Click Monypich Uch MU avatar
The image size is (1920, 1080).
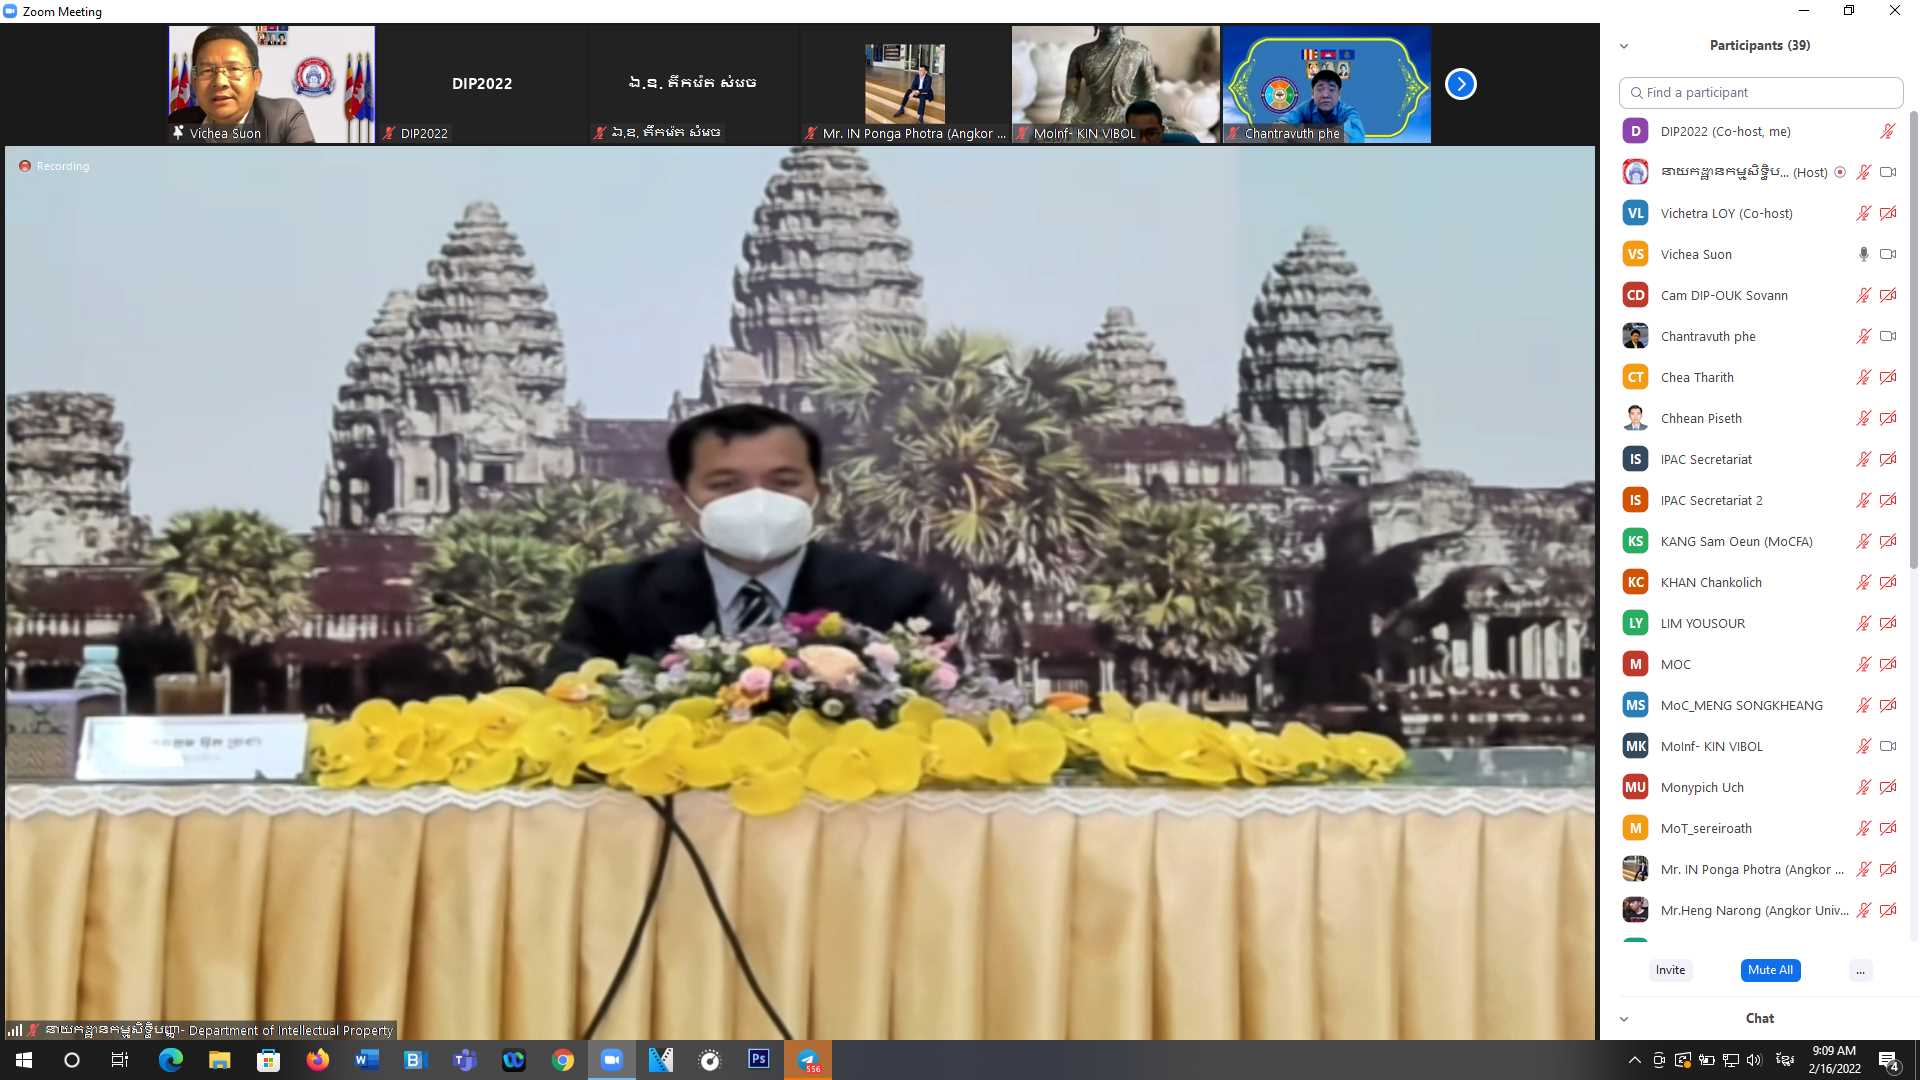click(1635, 787)
